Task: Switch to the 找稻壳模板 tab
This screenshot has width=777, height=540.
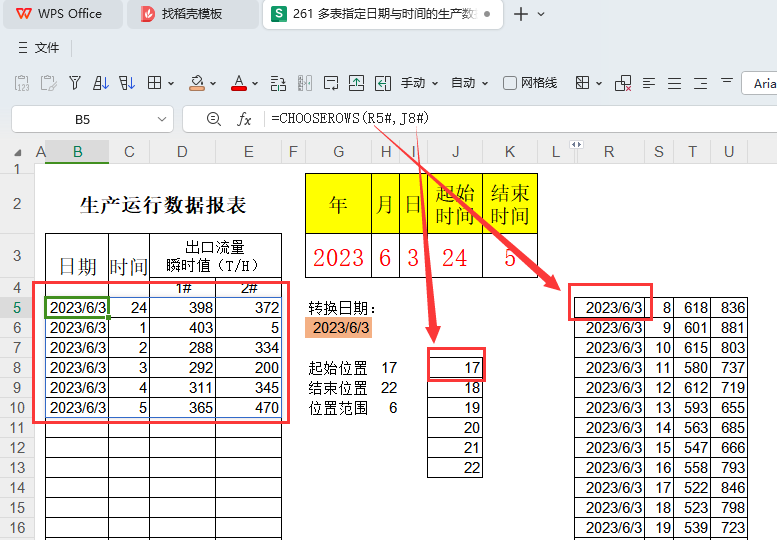Action: (192, 14)
